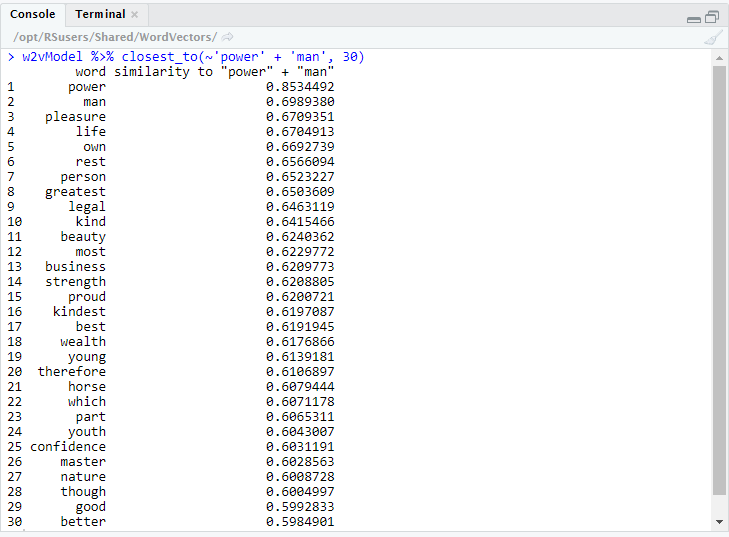The image size is (729, 537).
Task: Clear console with the broom icon
Action: [x=713, y=37]
